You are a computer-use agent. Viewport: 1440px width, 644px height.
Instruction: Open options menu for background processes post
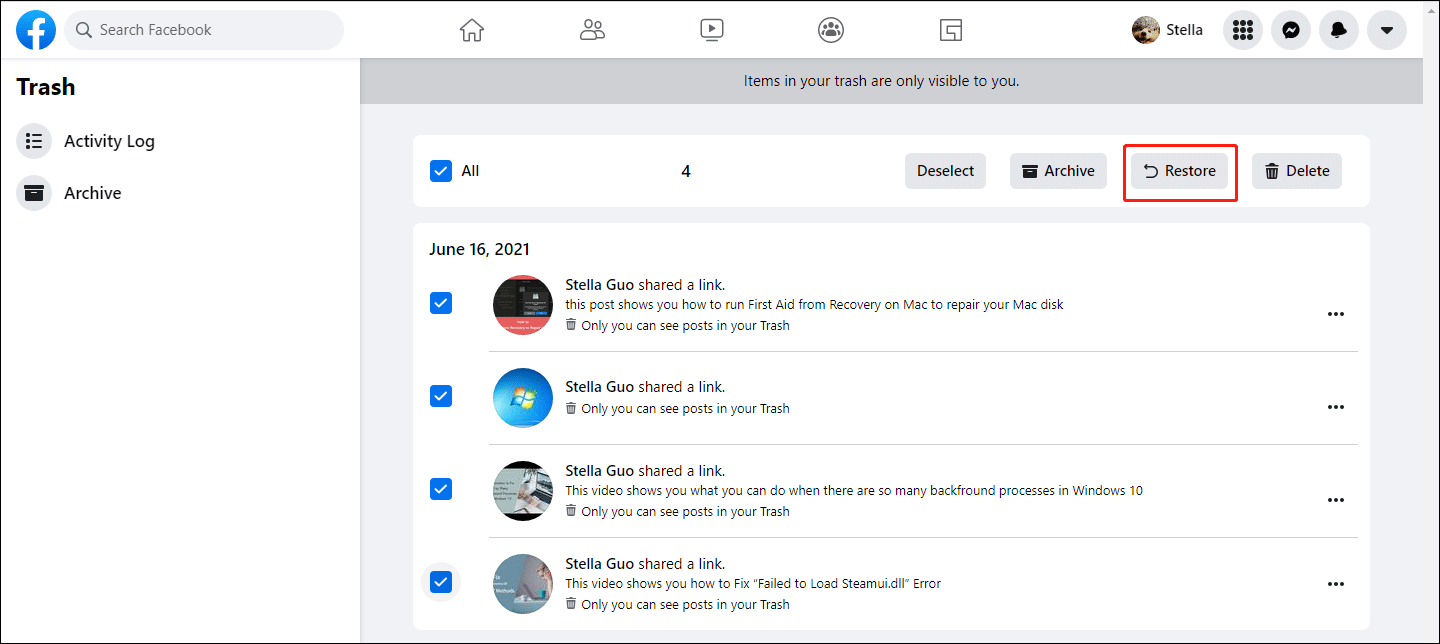(1335, 500)
